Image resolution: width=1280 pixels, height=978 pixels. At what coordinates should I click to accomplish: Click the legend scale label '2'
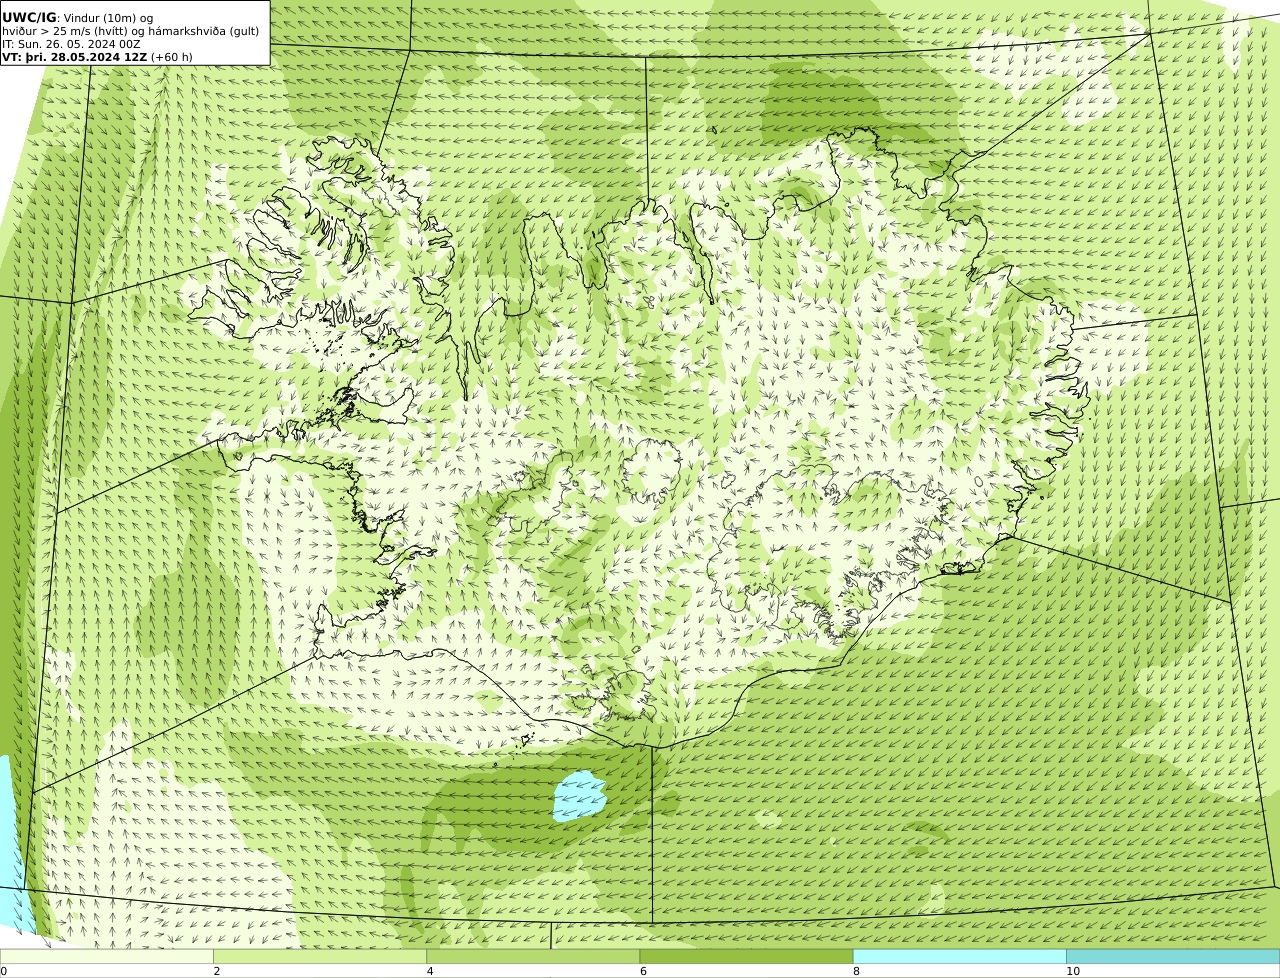point(217,971)
